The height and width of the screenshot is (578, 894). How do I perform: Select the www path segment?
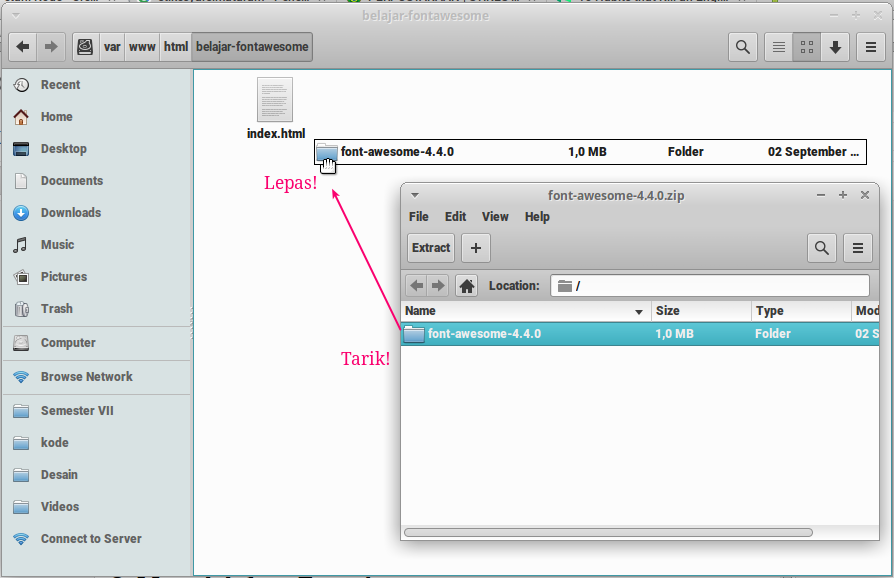pos(142,47)
